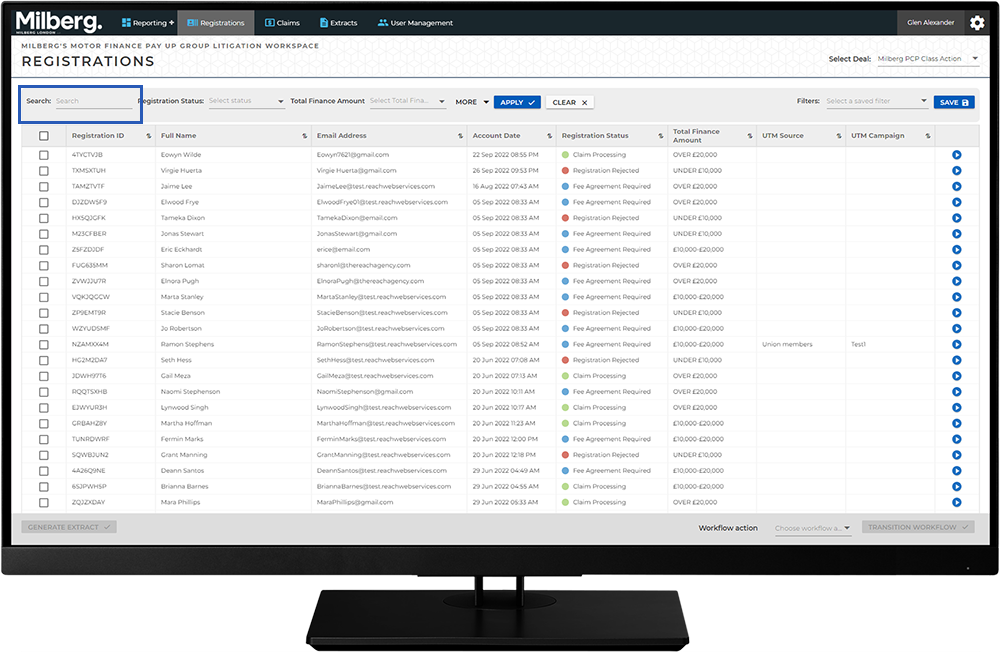
Task: Open the saved Filters dropdown
Action: (x=876, y=101)
